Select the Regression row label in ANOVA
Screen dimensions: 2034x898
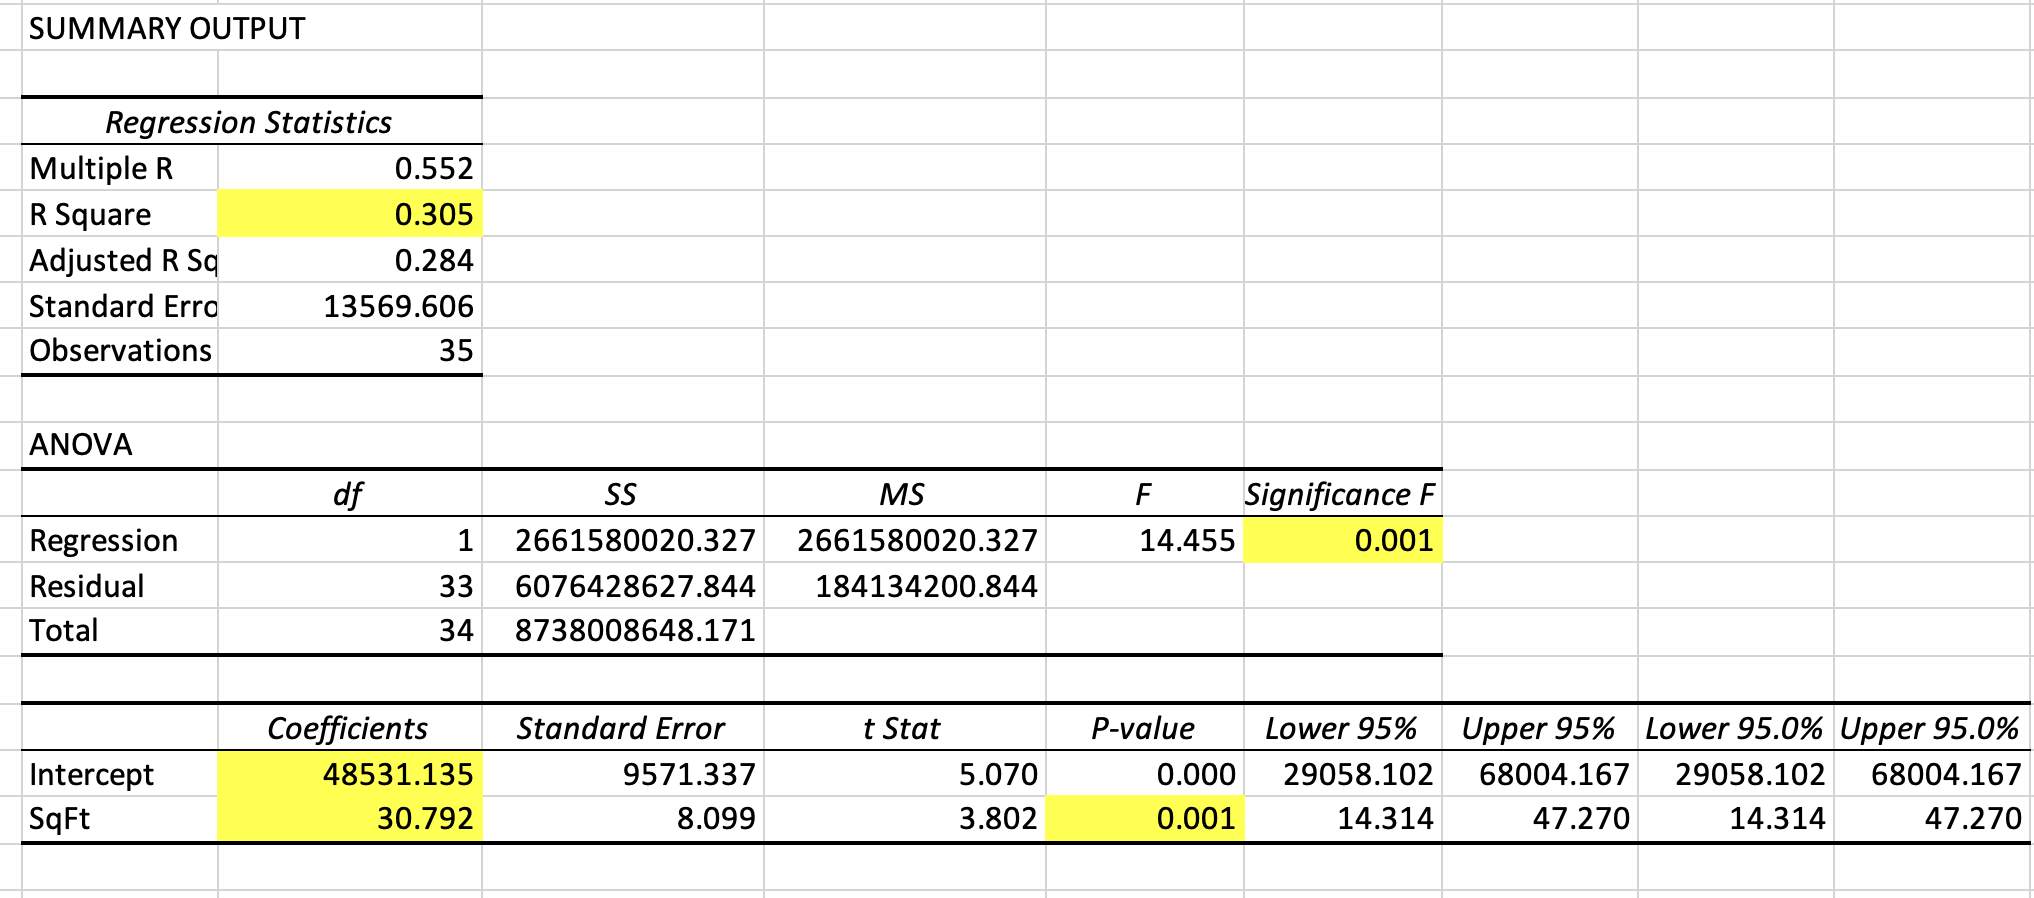120,540
